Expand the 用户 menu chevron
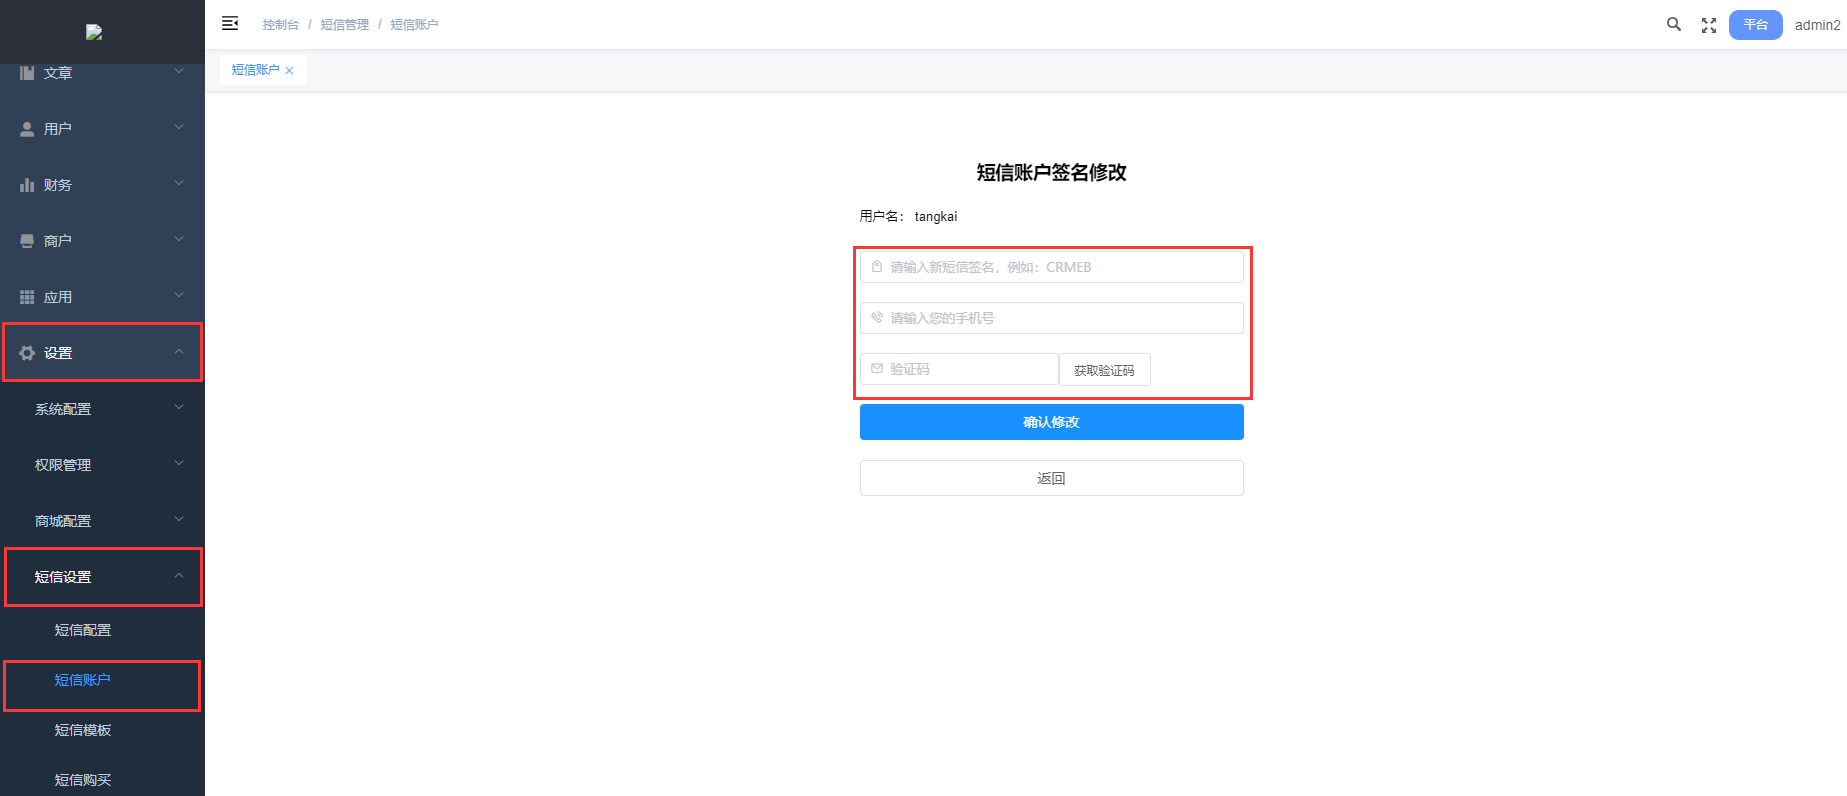 click(179, 127)
